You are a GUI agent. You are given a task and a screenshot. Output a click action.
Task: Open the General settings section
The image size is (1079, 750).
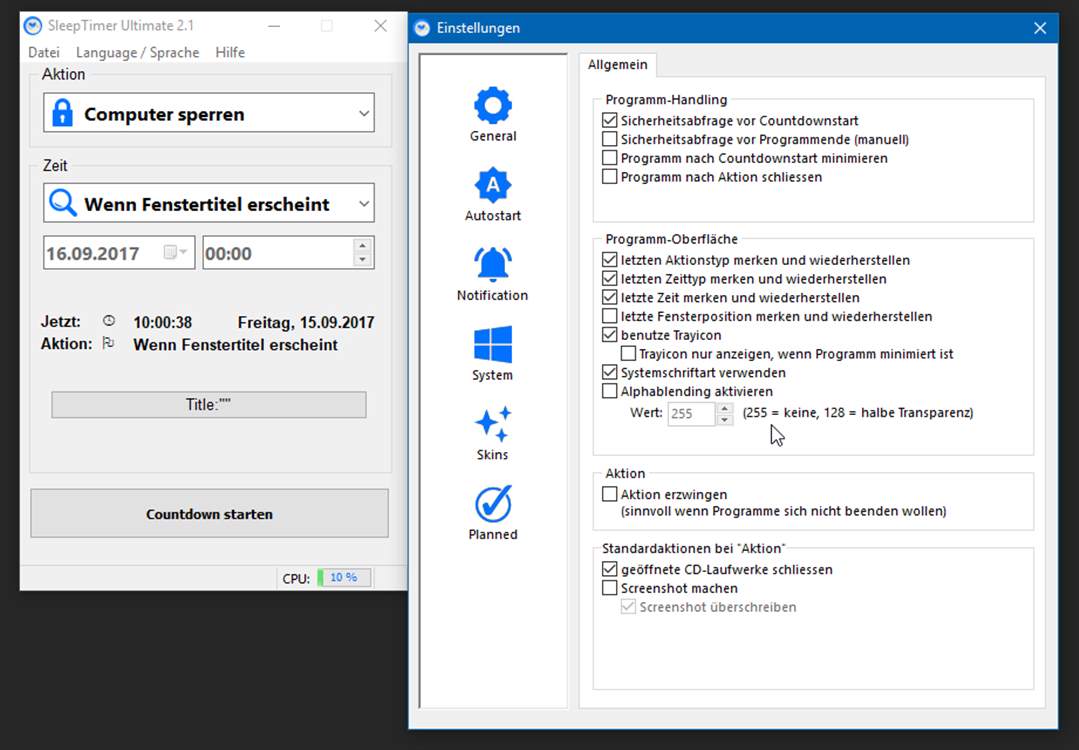493,114
